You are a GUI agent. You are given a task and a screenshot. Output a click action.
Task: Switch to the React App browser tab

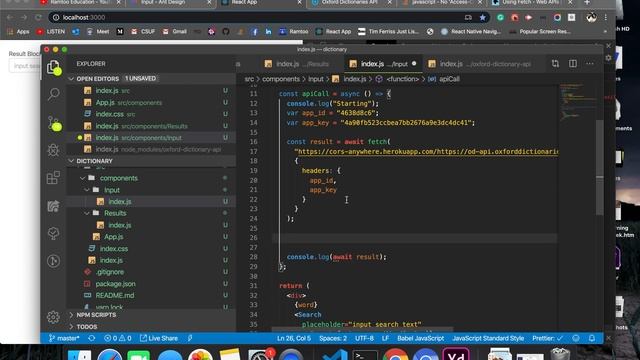(x=261, y=2)
